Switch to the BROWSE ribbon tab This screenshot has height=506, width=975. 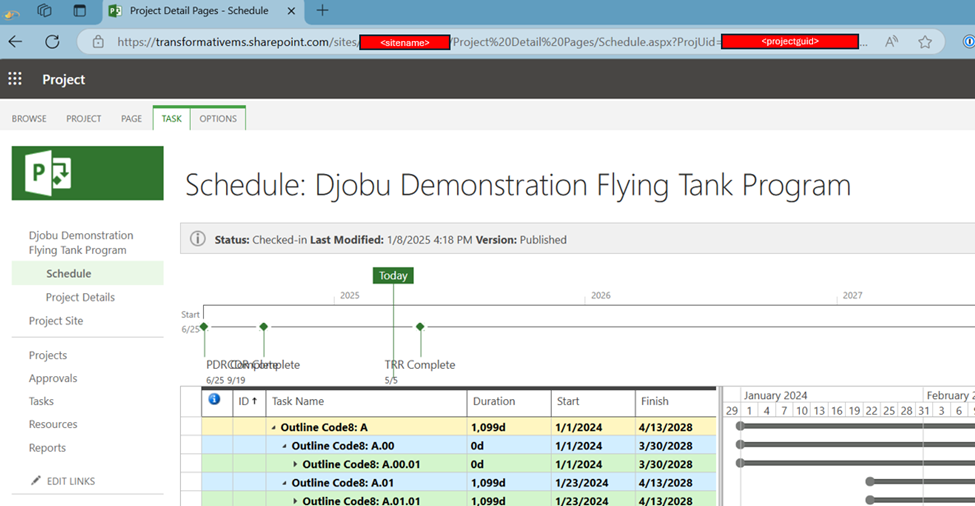point(29,118)
